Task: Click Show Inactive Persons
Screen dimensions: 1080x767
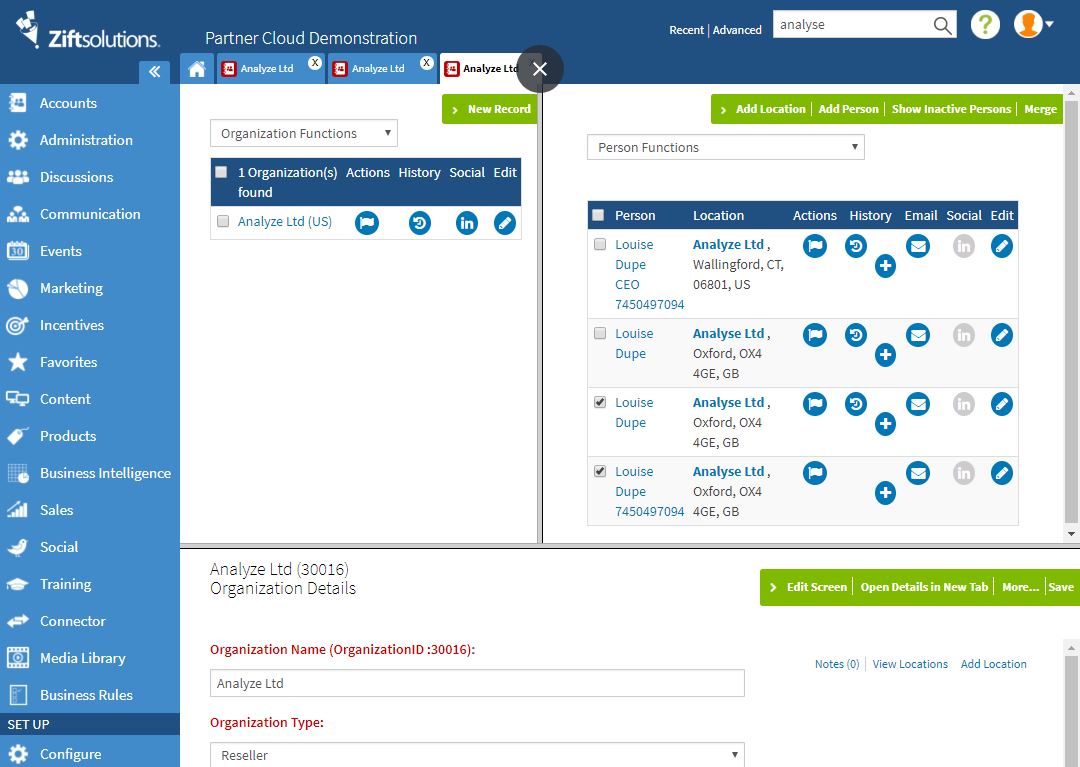Action: pos(951,109)
